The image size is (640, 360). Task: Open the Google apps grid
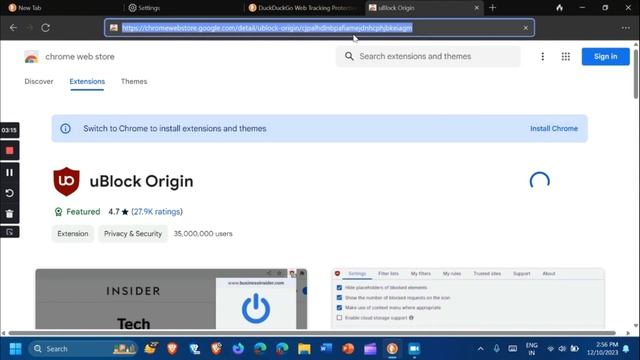(565, 57)
